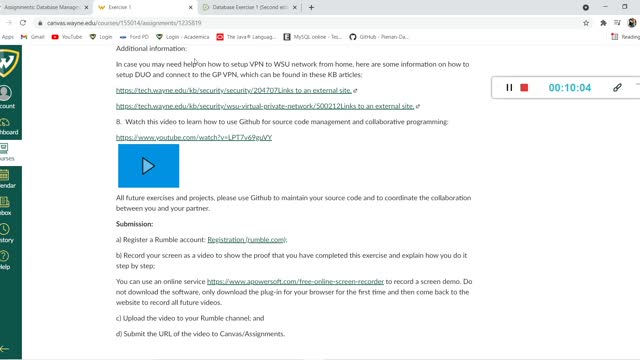
Task: Open the Canvas Inbox
Action: (6, 206)
